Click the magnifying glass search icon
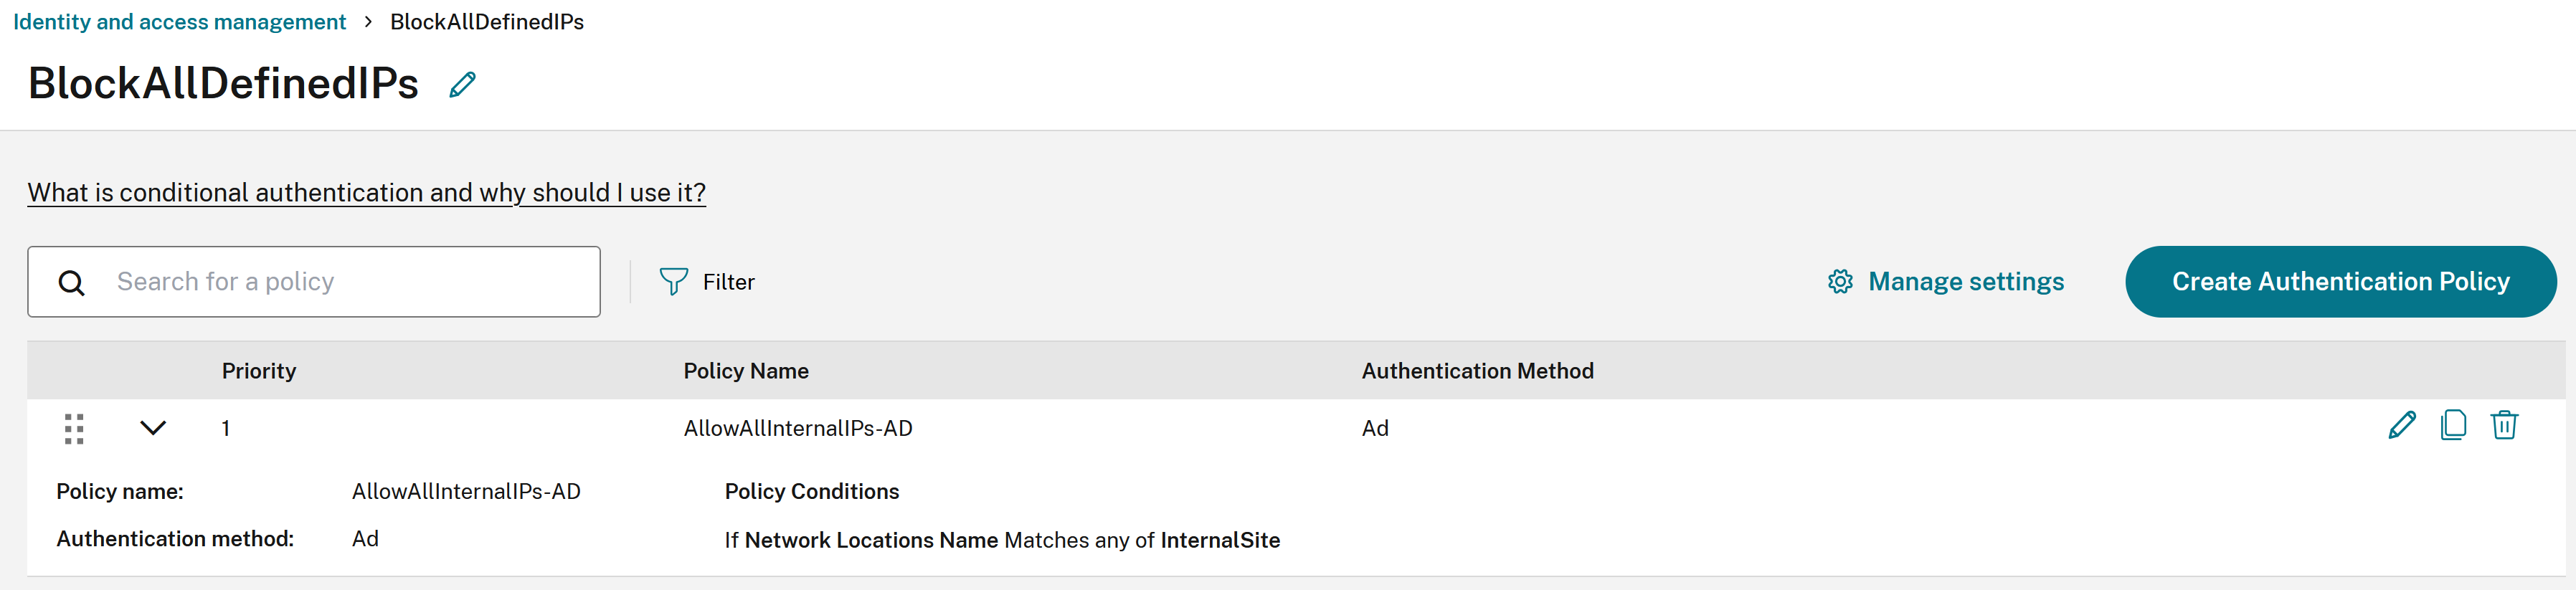The height and width of the screenshot is (590, 2576). (x=72, y=283)
